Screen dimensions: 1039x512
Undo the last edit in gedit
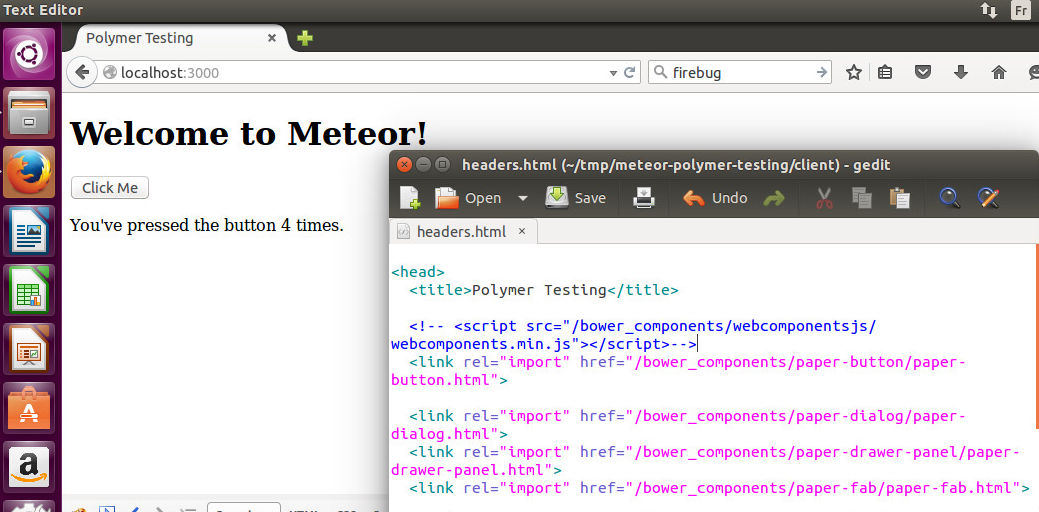coord(715,198)
